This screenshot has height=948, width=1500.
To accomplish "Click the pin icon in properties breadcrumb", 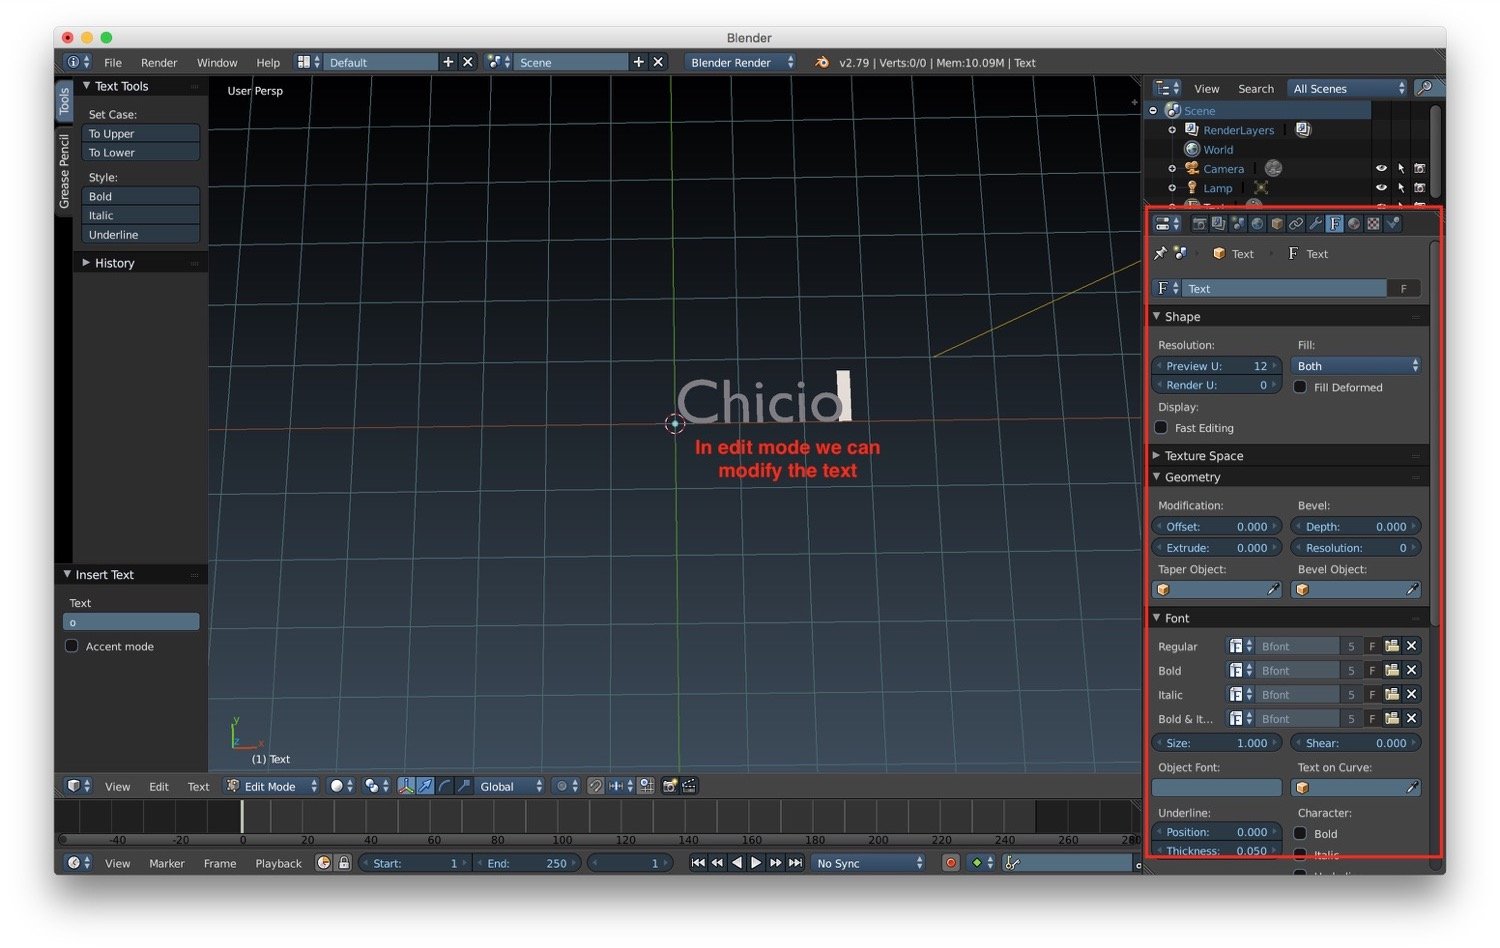I will 1160,254.
